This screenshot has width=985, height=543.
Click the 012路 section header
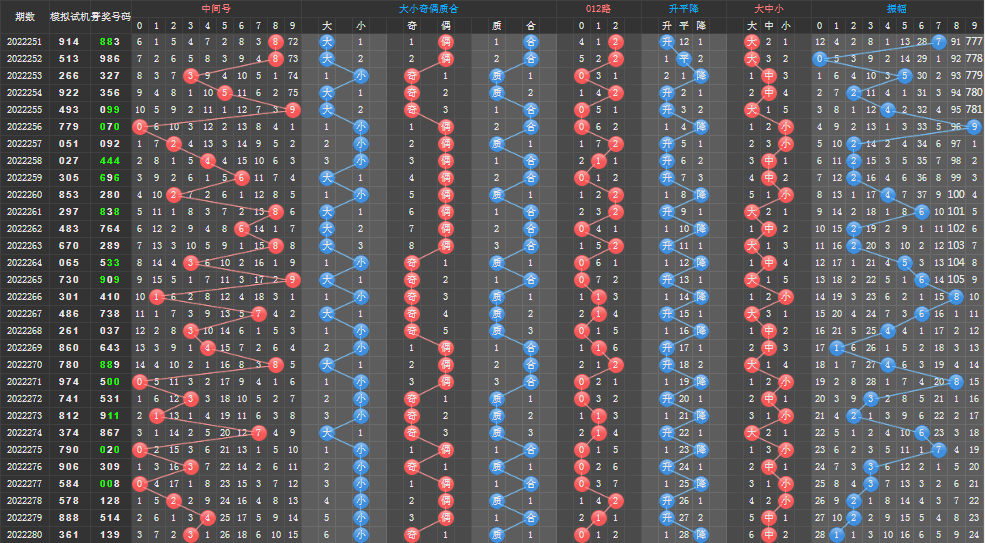click(599, 8)
